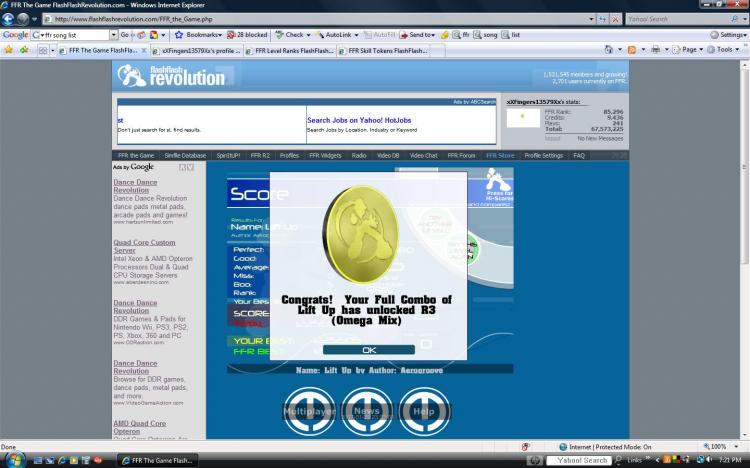750x468 pixels.
Task: Click the RSS feeds icon
Action: (632, 50)
